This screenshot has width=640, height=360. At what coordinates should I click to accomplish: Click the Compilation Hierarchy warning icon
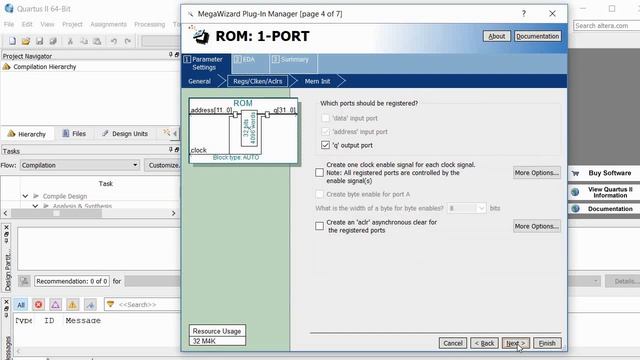[x=7, y=67]
